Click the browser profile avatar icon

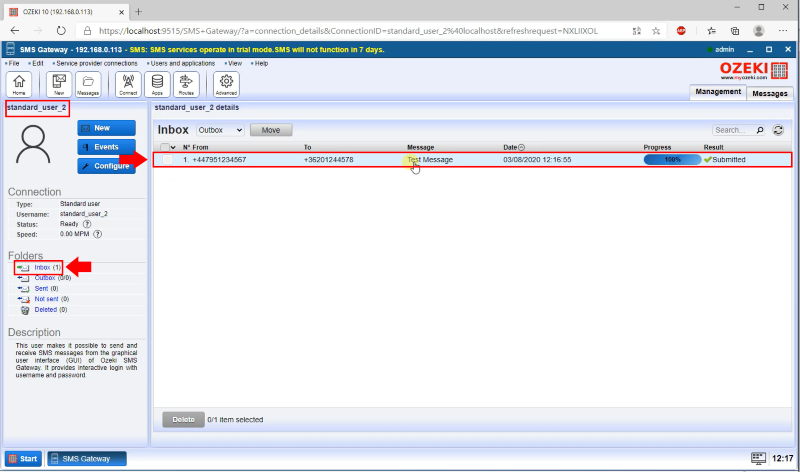(759, 31)
